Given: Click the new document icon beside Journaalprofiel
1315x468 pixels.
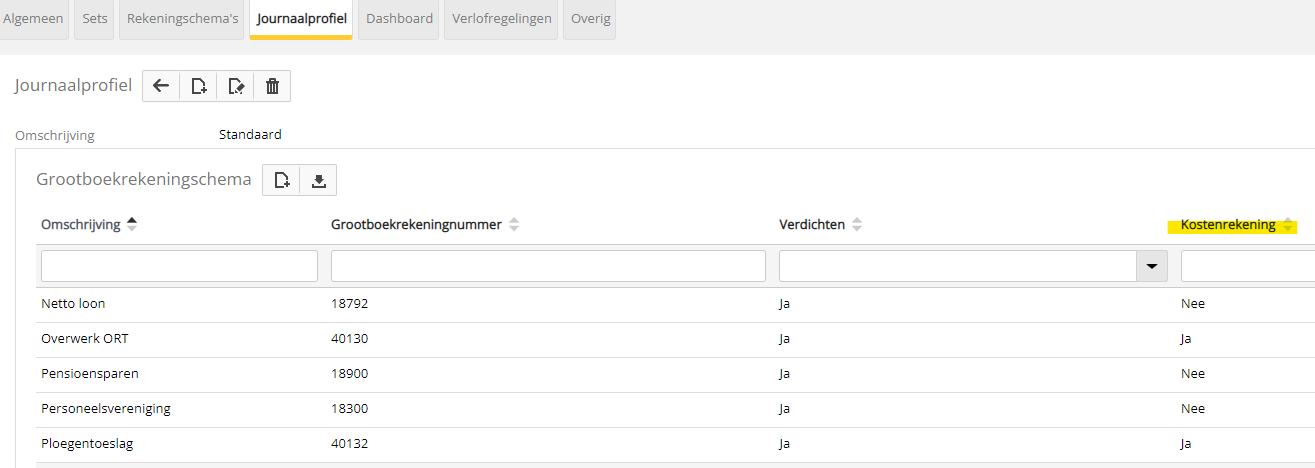Looking at the screenshot, I should click(x=198, y=86).
